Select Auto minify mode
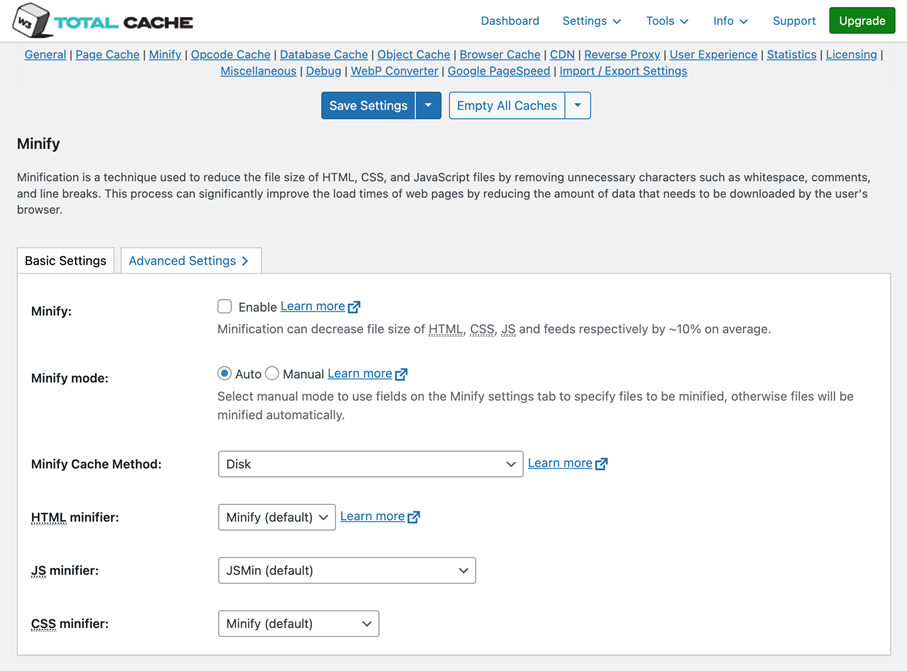Screen dimensions: 907x671 224,374
